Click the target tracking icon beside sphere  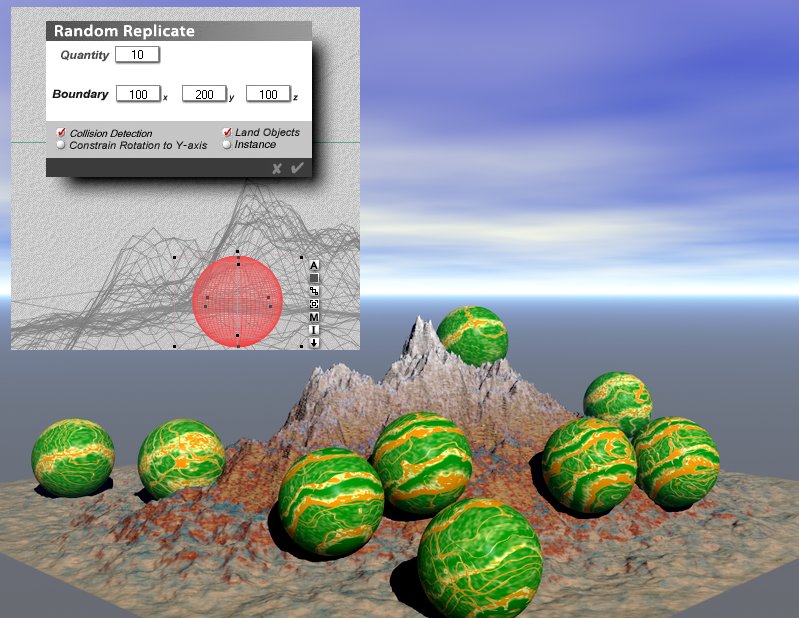(x=314, y=304)
